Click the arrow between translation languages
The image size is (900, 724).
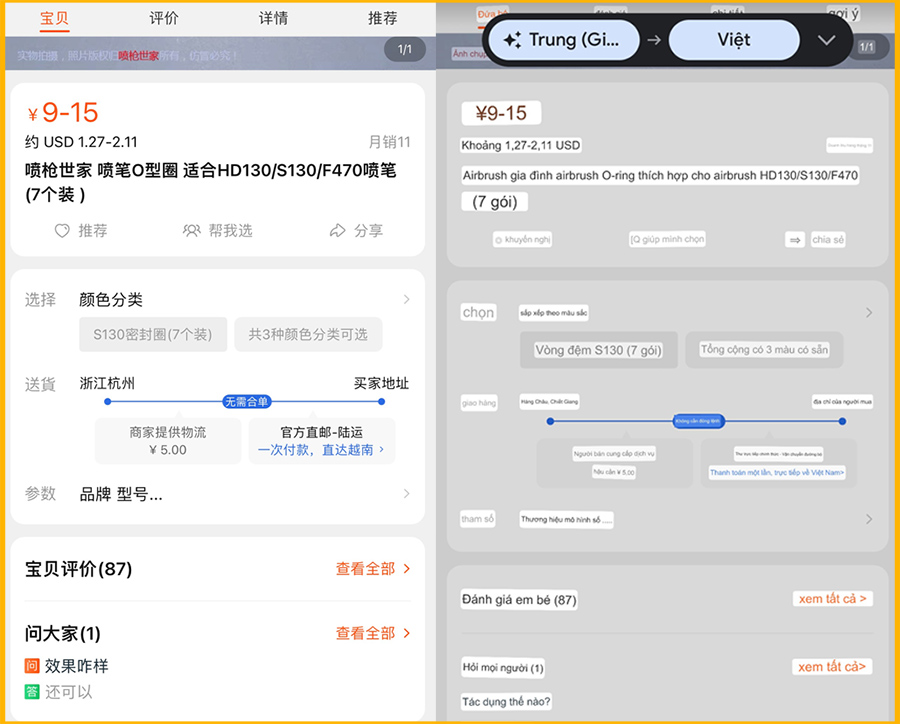[x=653, y=41]
